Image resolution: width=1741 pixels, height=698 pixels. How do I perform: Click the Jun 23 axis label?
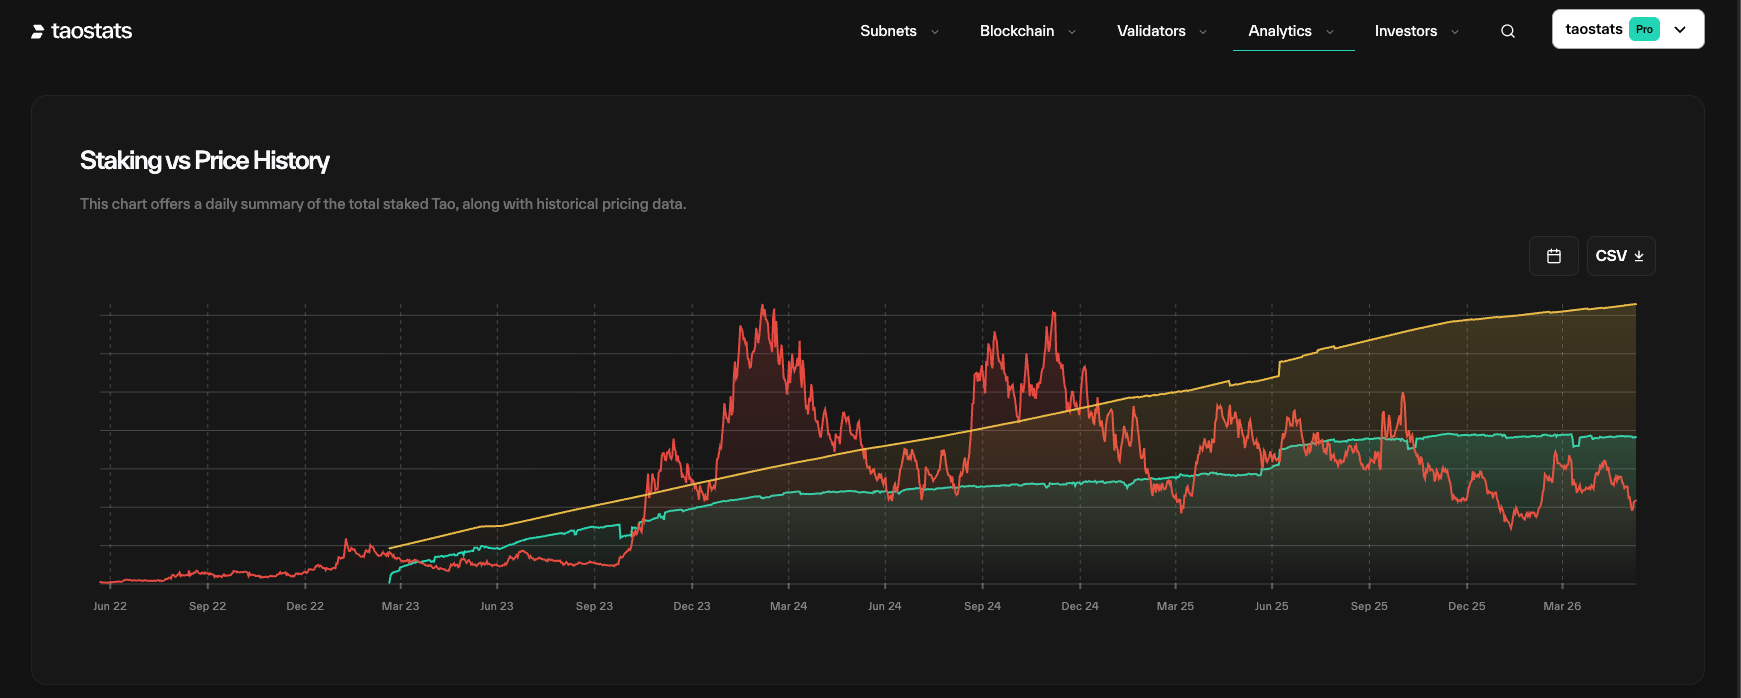497,606
